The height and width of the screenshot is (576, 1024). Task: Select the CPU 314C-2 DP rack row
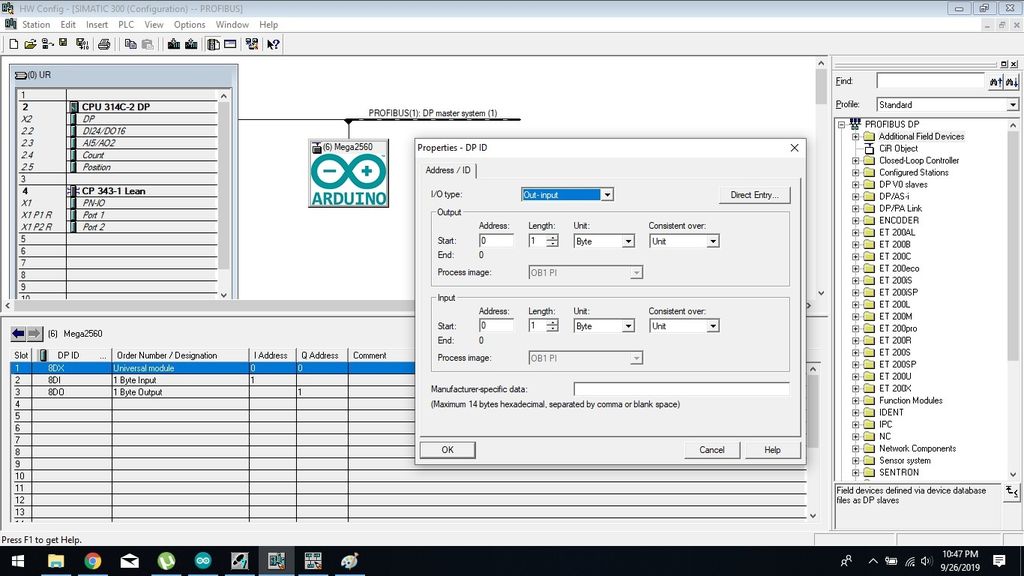tap(118, 106)
